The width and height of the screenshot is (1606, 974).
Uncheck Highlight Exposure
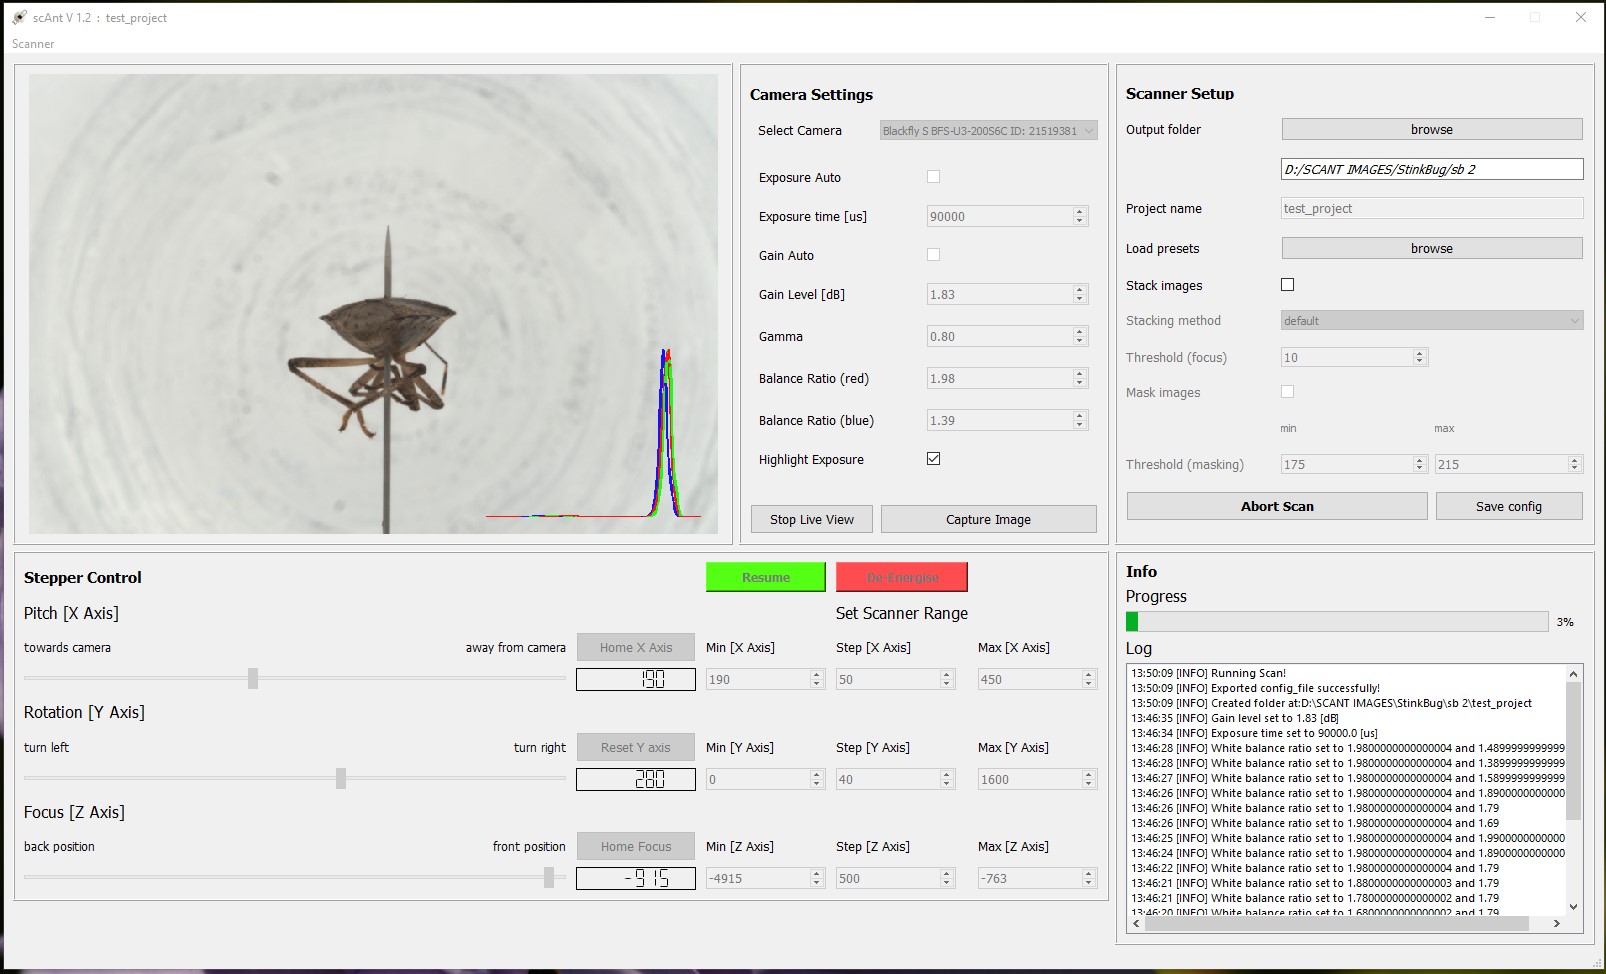point(933,458)
